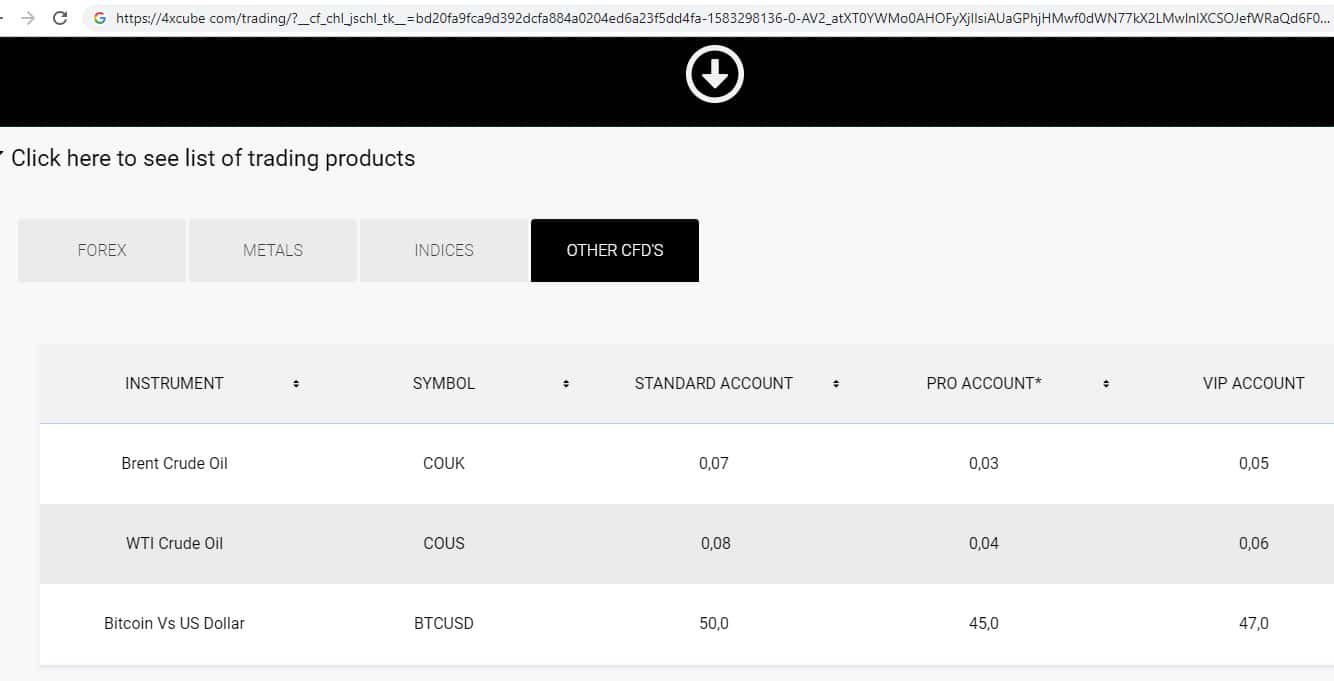
Task: Click the WTI Crude Oil row
Action: pyautogui.click(x=174, y=543)
